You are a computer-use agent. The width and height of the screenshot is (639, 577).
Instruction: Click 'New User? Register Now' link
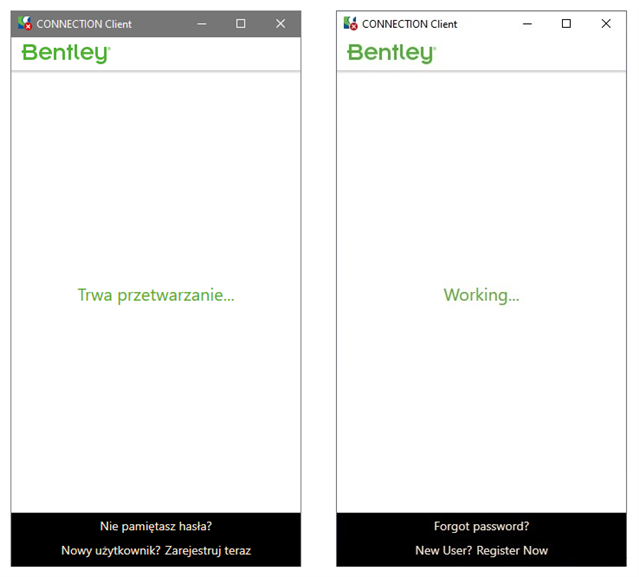tap(481, 551)
